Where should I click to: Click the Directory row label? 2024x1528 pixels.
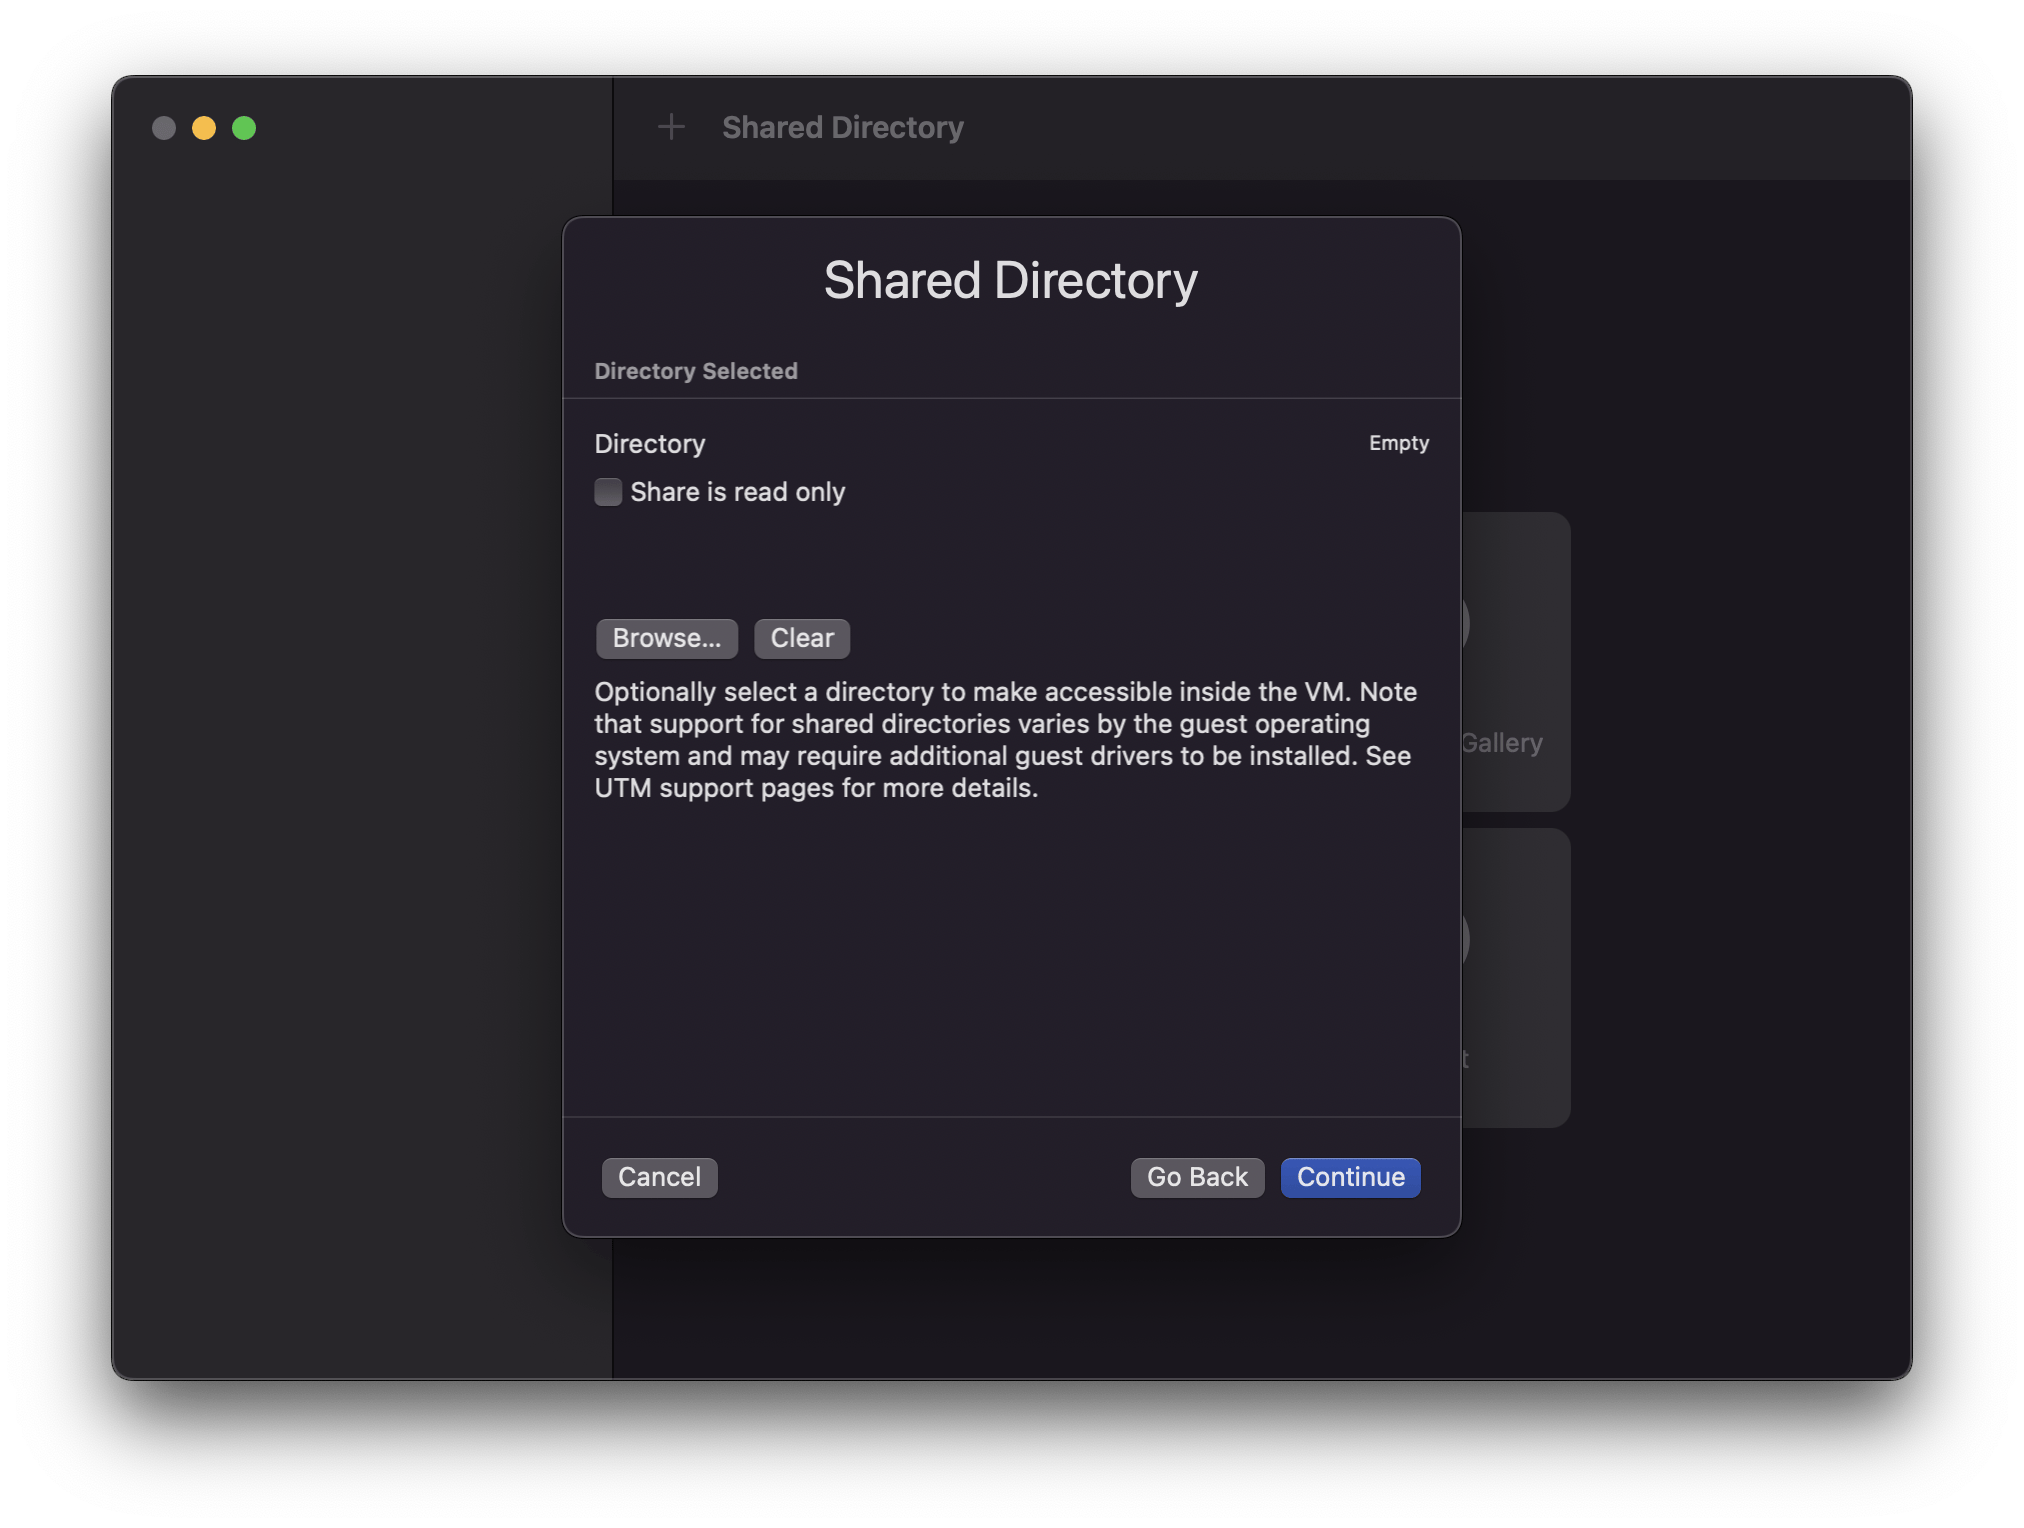point(650,444)
